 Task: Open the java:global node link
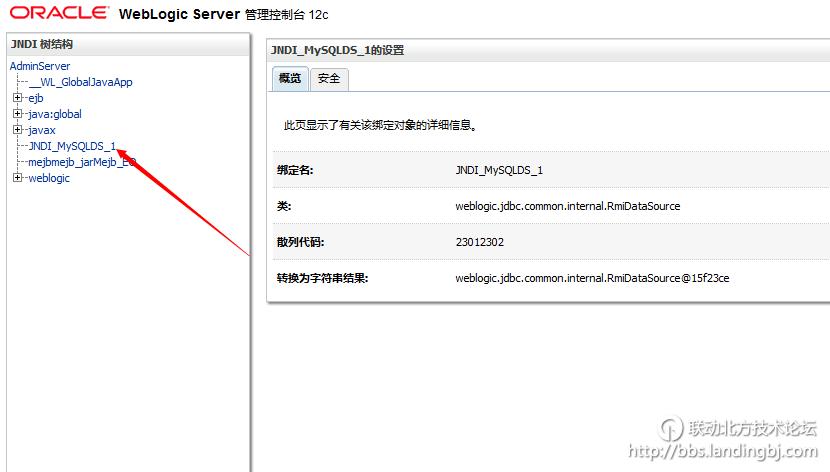55,114
